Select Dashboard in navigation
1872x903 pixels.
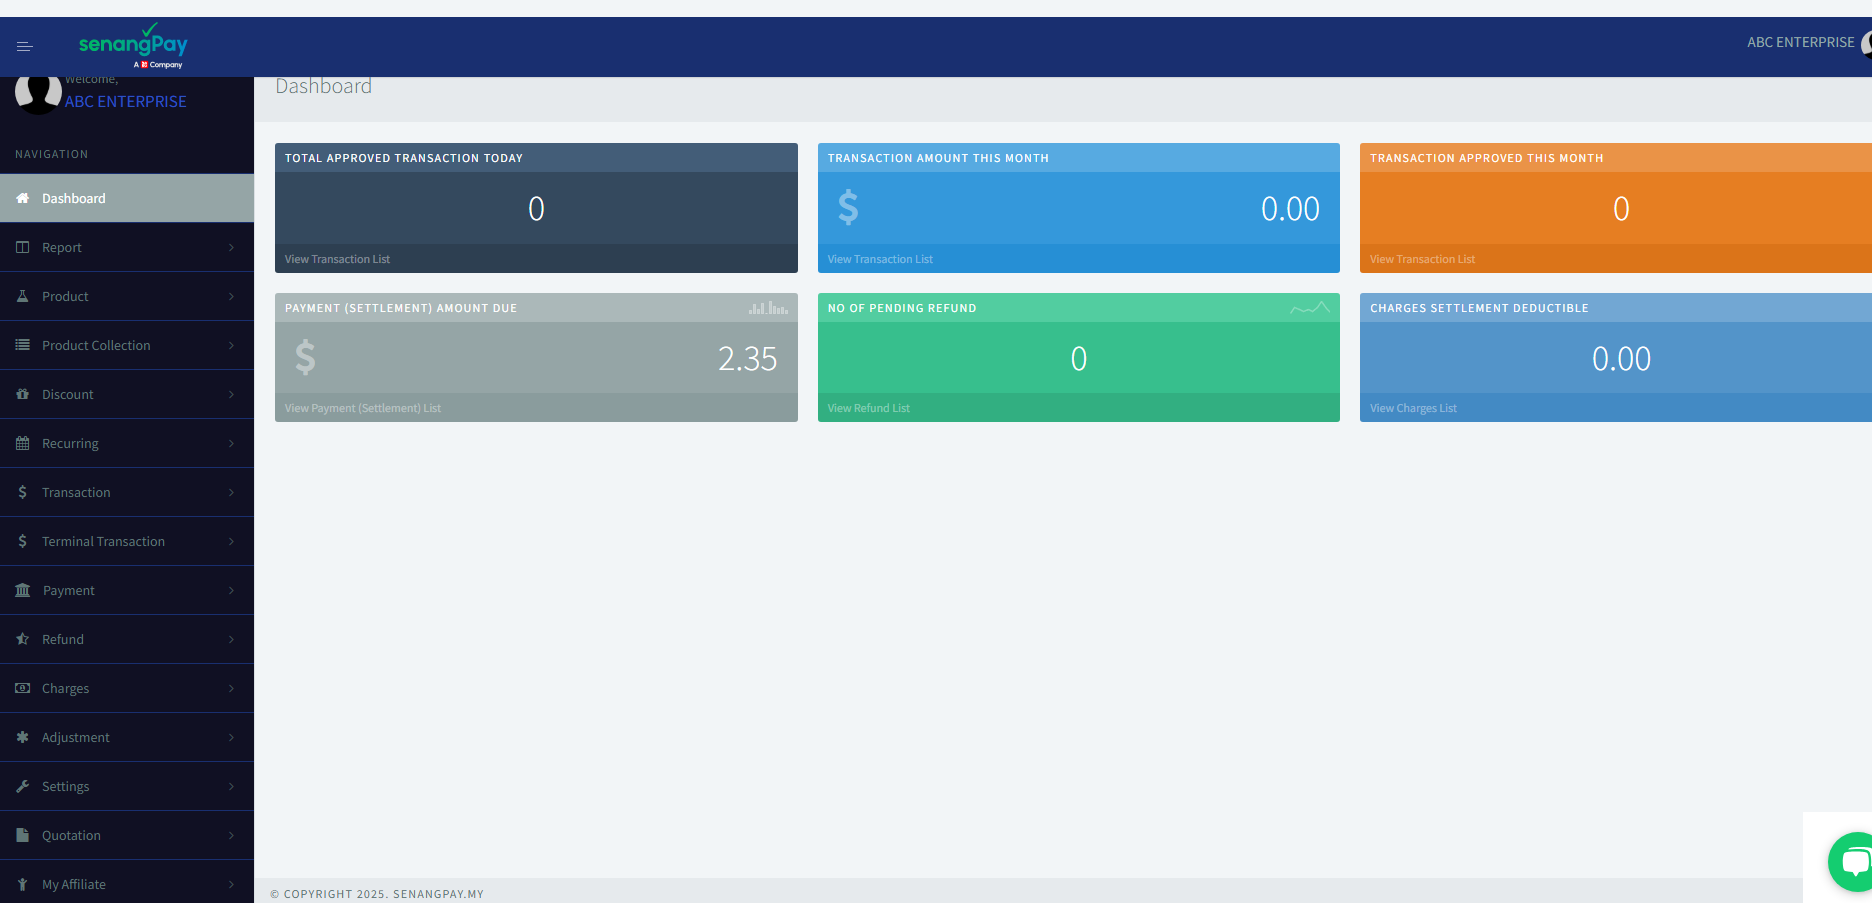[127, 198]
